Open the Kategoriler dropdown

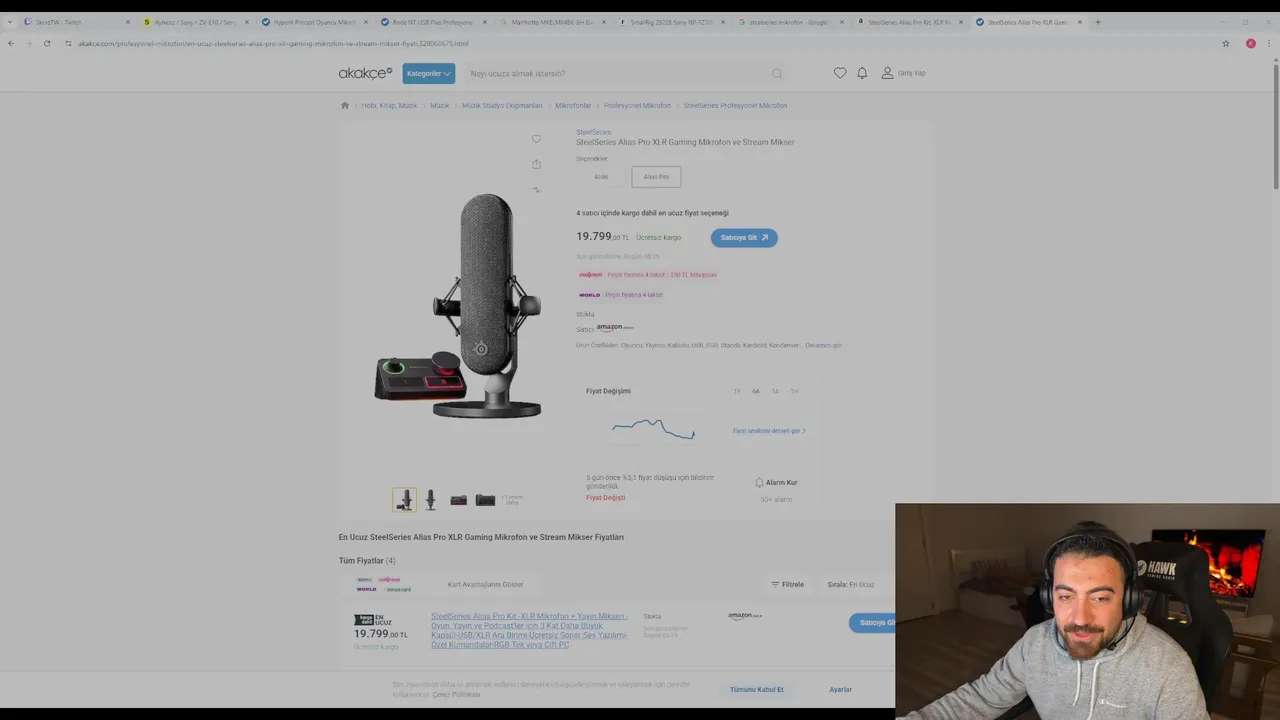(x=428, y=73)
